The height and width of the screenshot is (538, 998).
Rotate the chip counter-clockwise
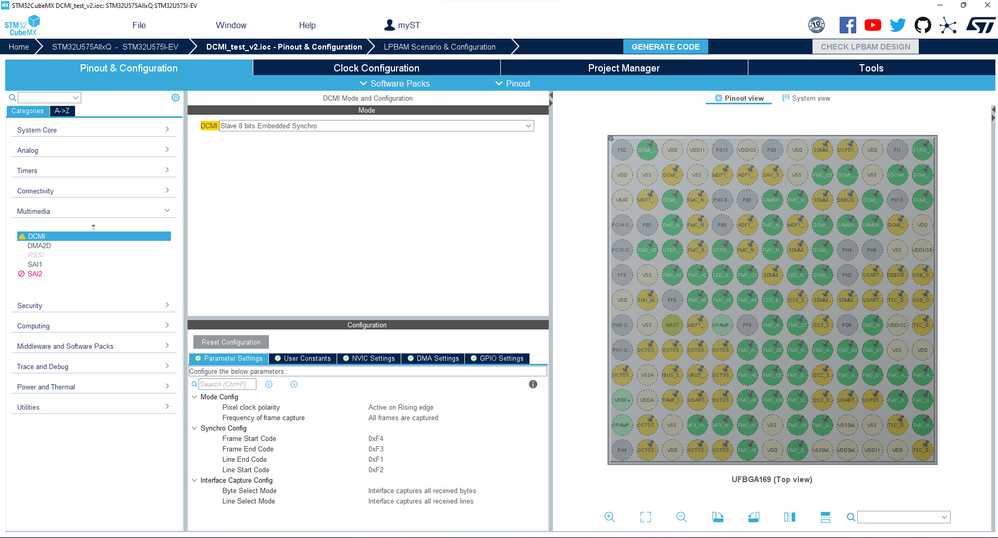coord(754,517)
